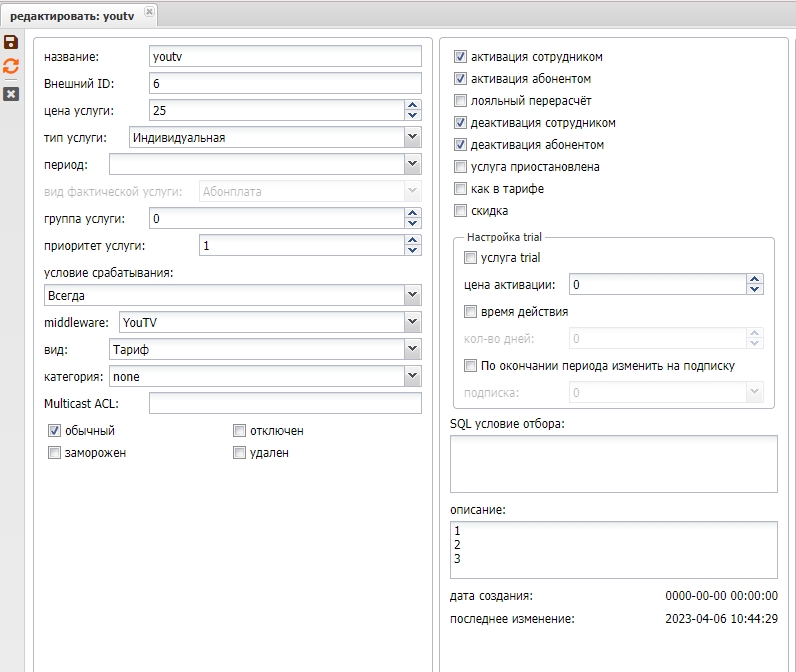Enable the лояльный перерасчёт checkbox
The image size is (796, 672).
(461, 101)
